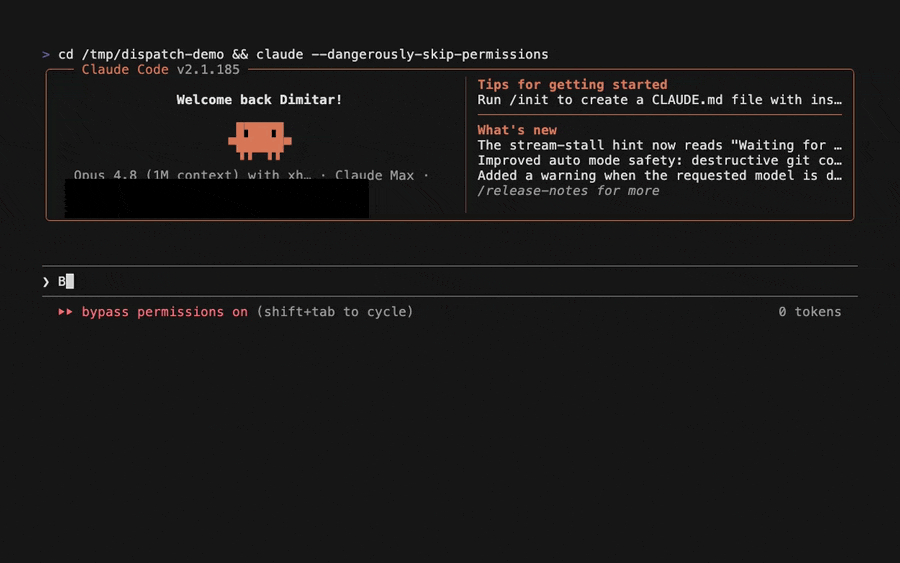Click the 'Claude Code' title label
This screenshot has width=900, height=563.
[x=125, y=69]
